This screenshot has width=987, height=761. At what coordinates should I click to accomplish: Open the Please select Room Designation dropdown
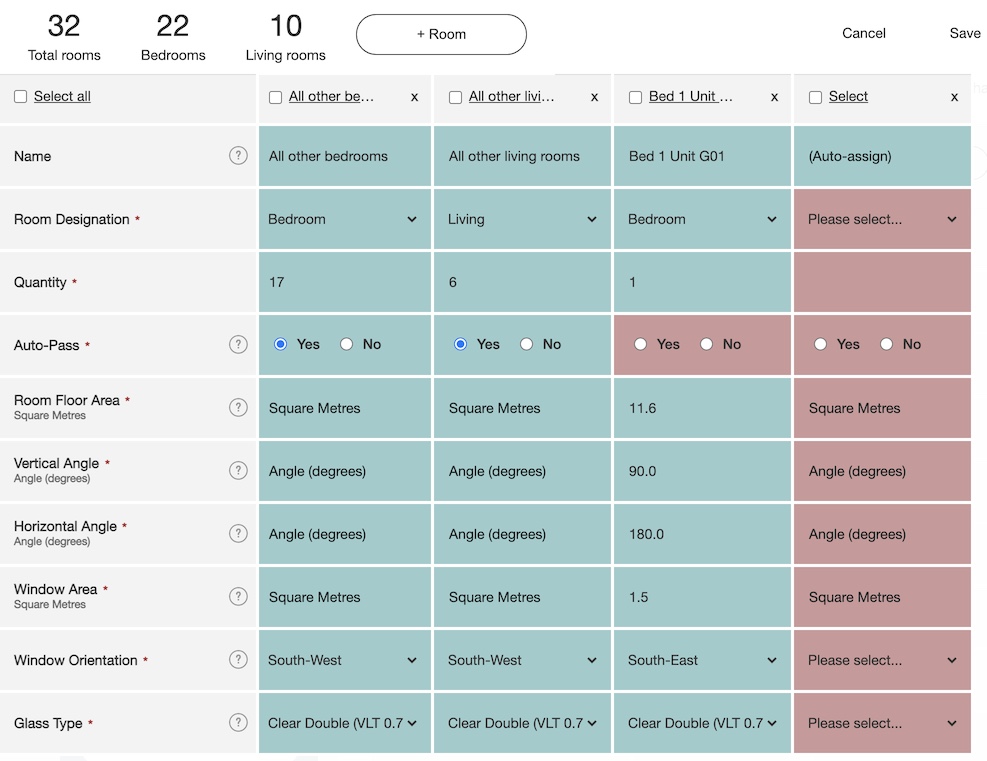pyautogui.click(x=881, y=219)
